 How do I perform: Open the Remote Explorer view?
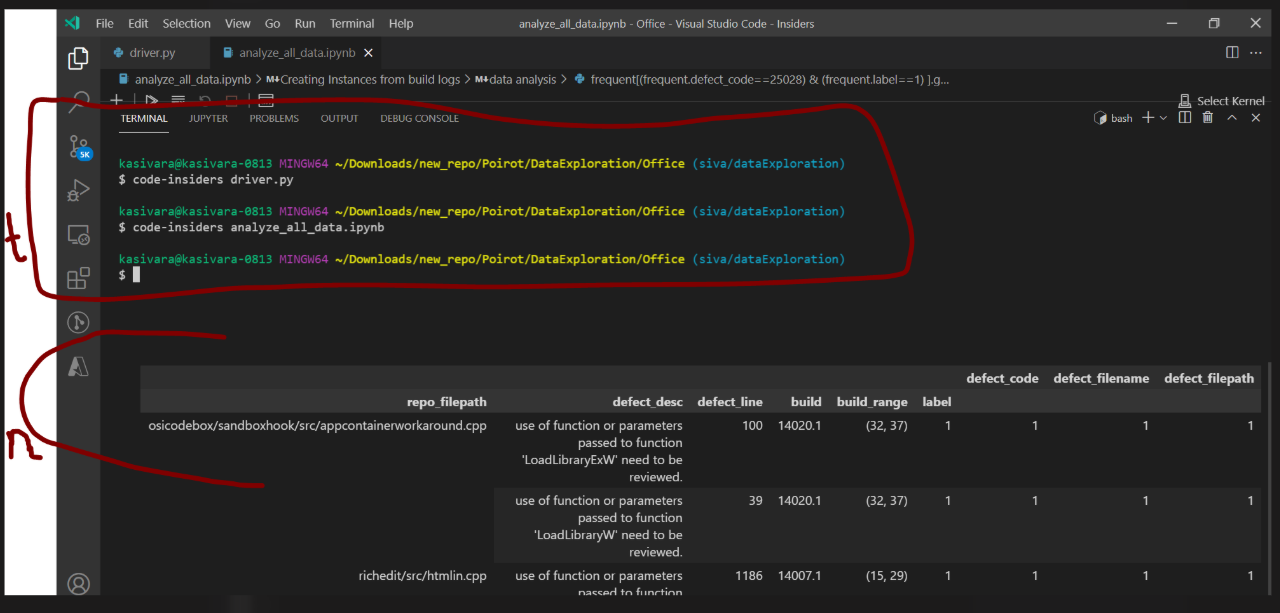78,235
